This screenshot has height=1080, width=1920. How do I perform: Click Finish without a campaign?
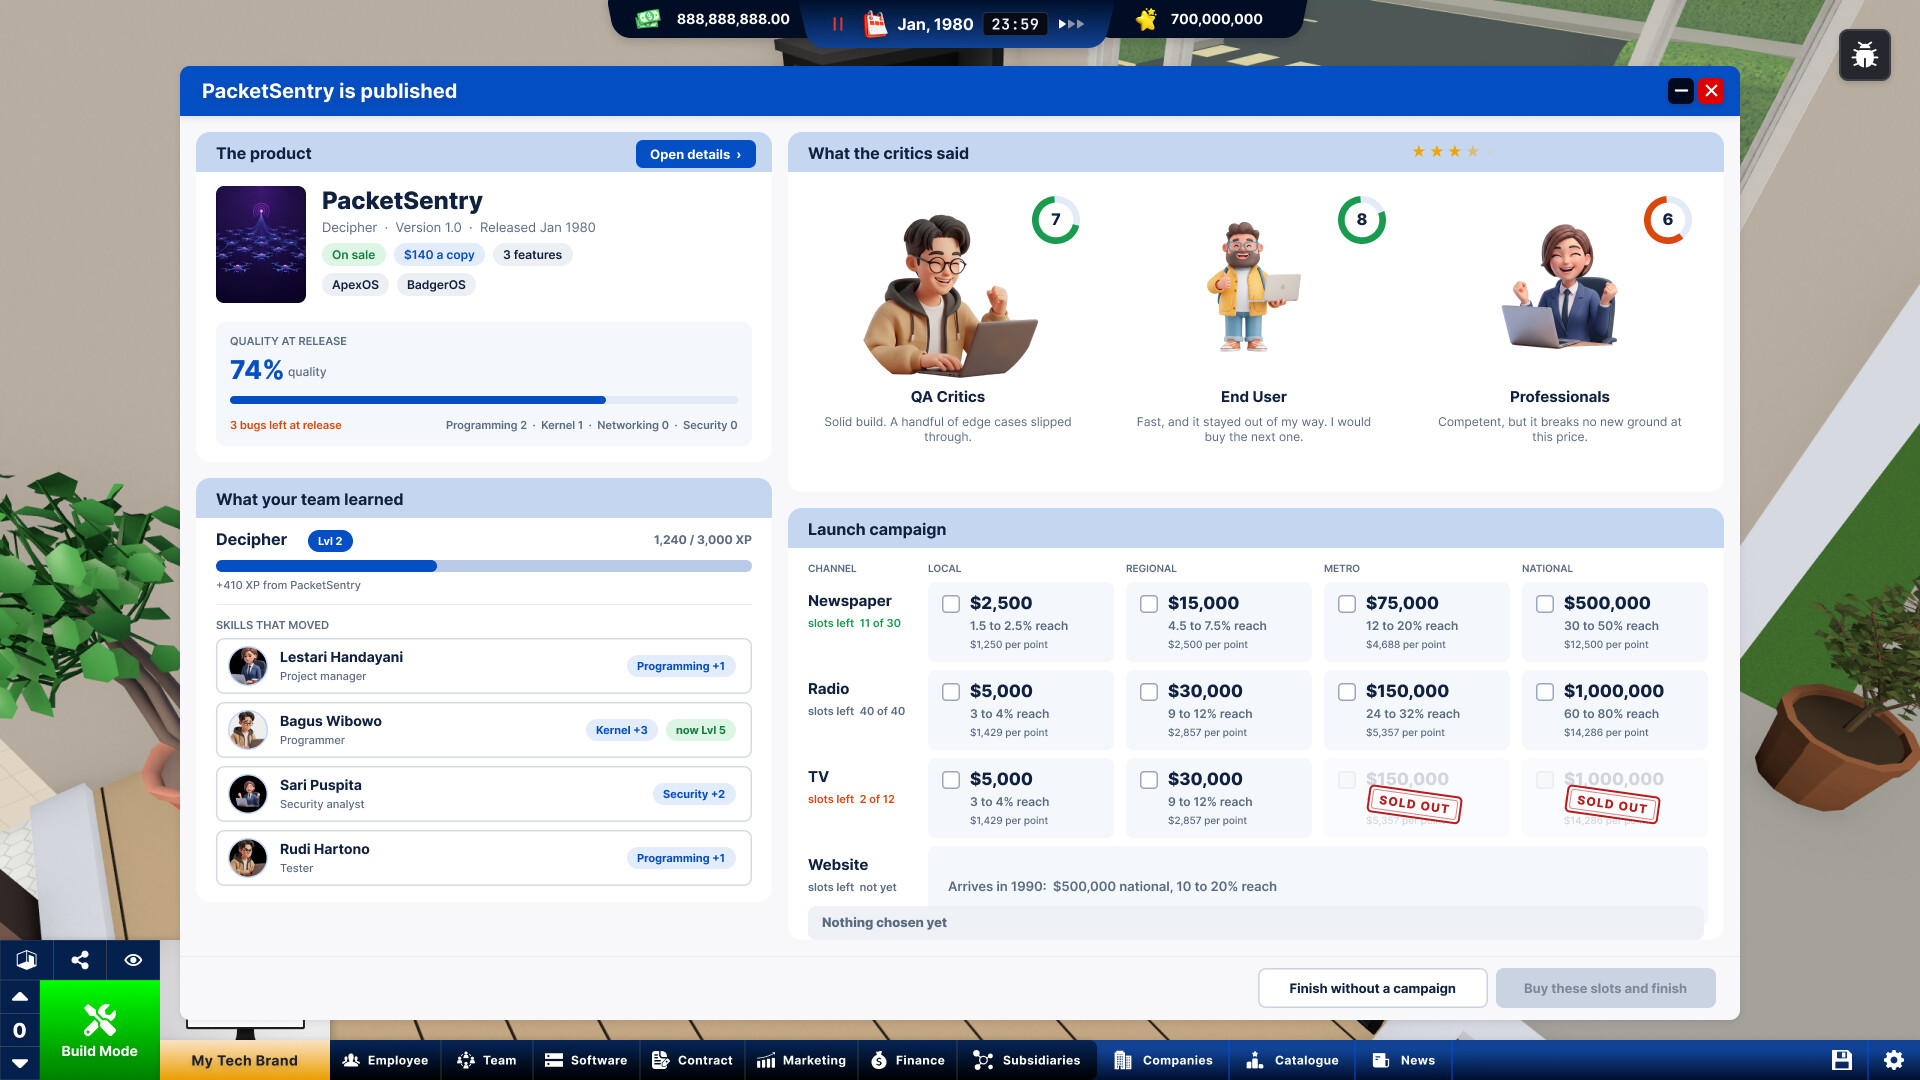[x=1372, y=988]
